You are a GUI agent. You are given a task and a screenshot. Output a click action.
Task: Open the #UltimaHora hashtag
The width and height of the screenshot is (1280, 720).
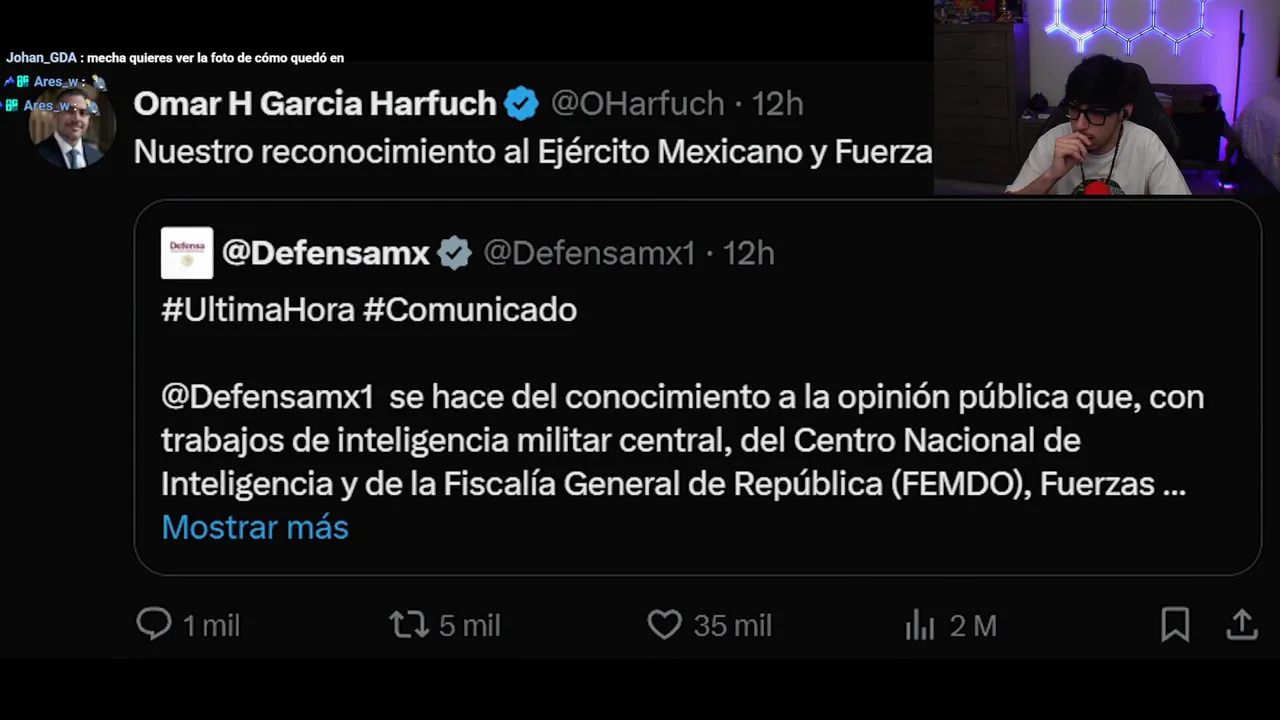[258, 310]
